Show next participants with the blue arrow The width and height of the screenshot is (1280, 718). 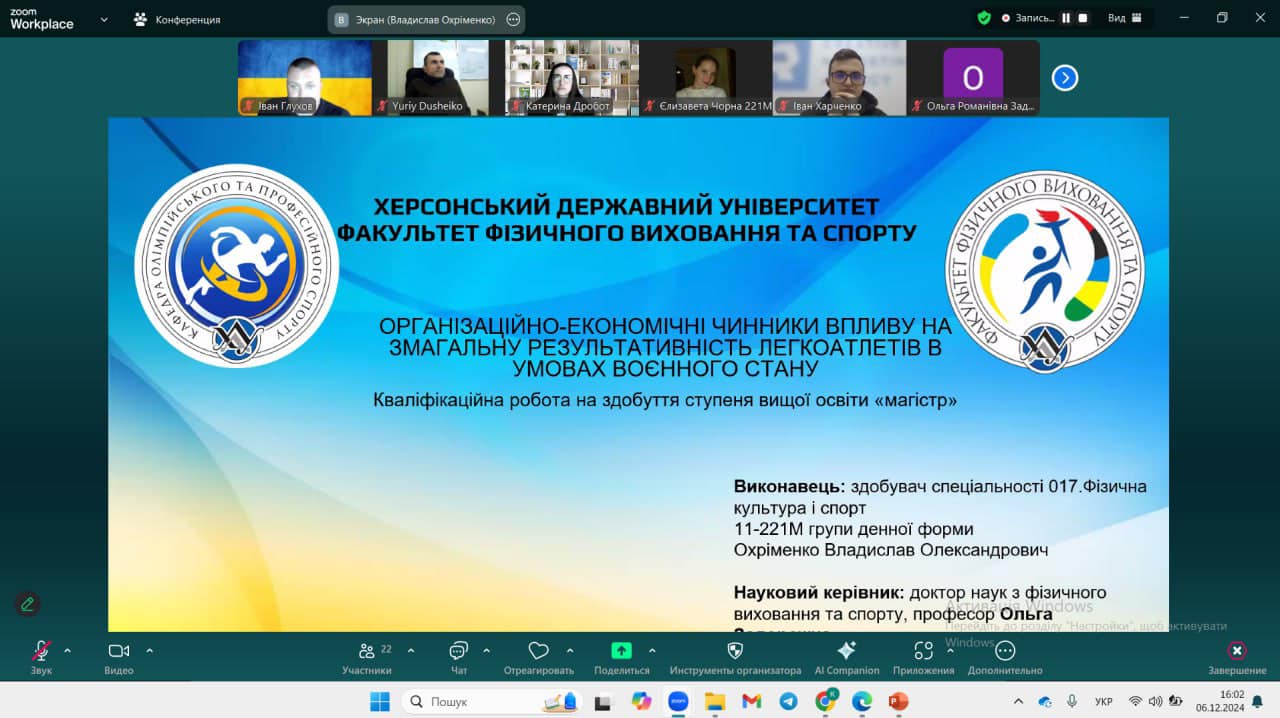[x=1065, y=78]
